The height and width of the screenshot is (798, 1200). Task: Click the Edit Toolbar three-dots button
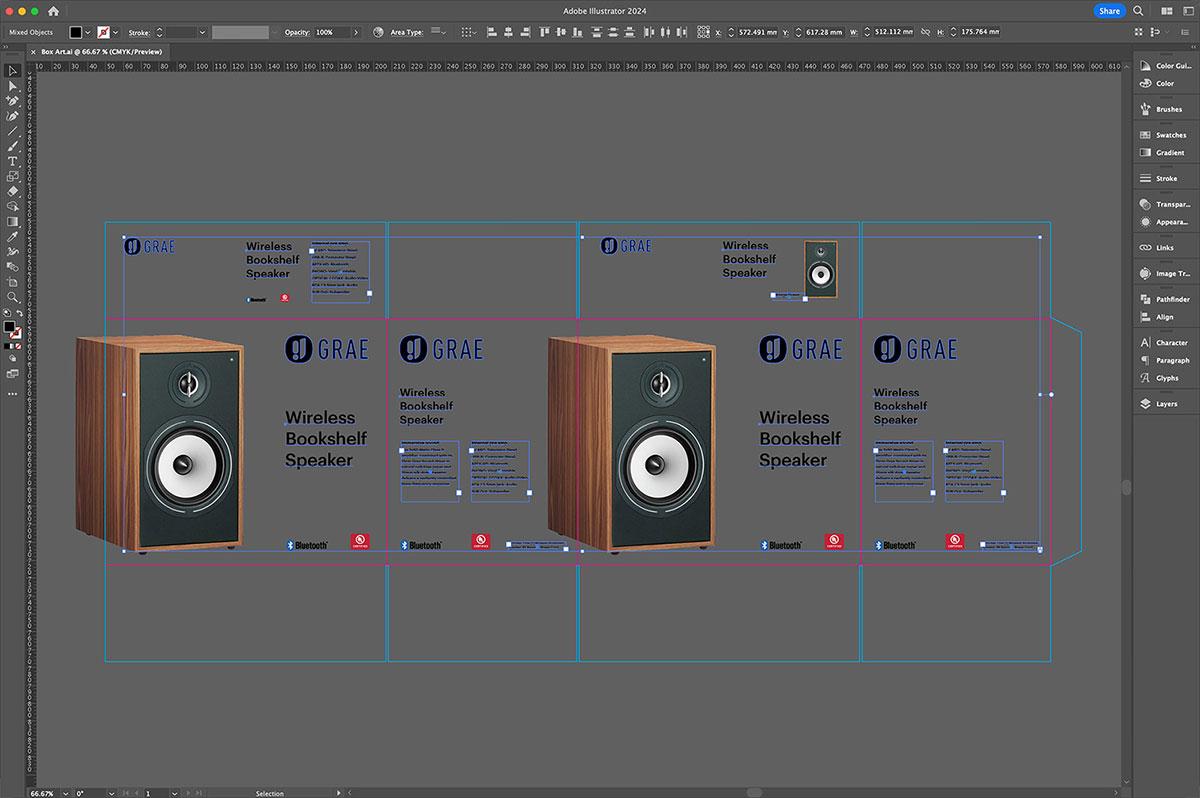[12, 393]
